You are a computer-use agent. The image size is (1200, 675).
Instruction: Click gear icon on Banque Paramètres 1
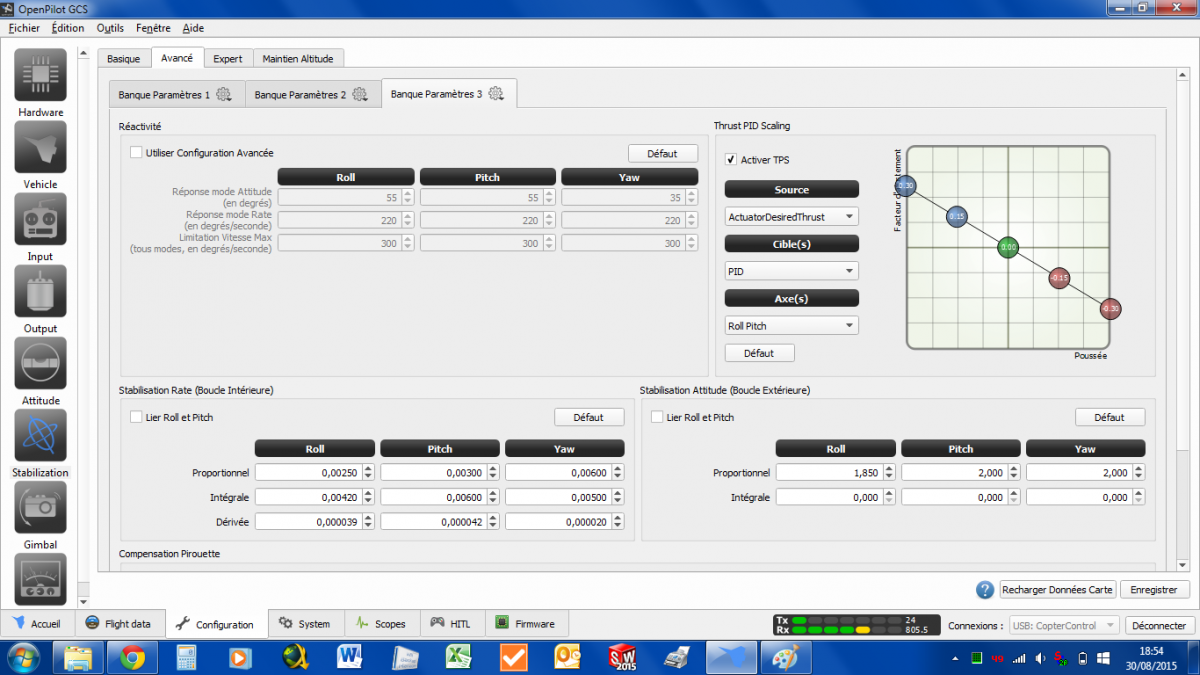224,94
